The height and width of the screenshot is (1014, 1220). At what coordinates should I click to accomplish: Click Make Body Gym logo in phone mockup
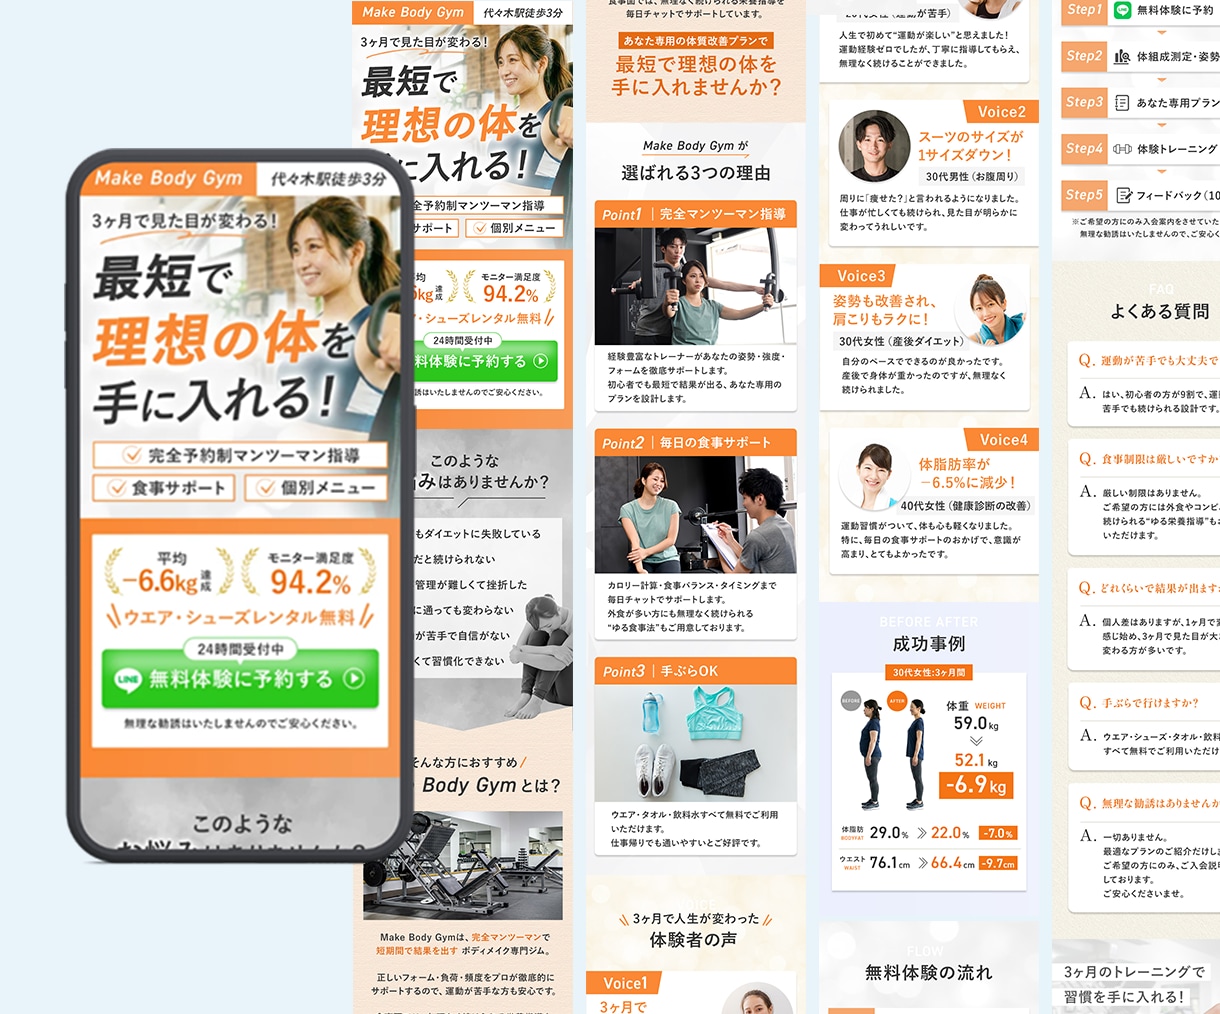tap(168, 178)
